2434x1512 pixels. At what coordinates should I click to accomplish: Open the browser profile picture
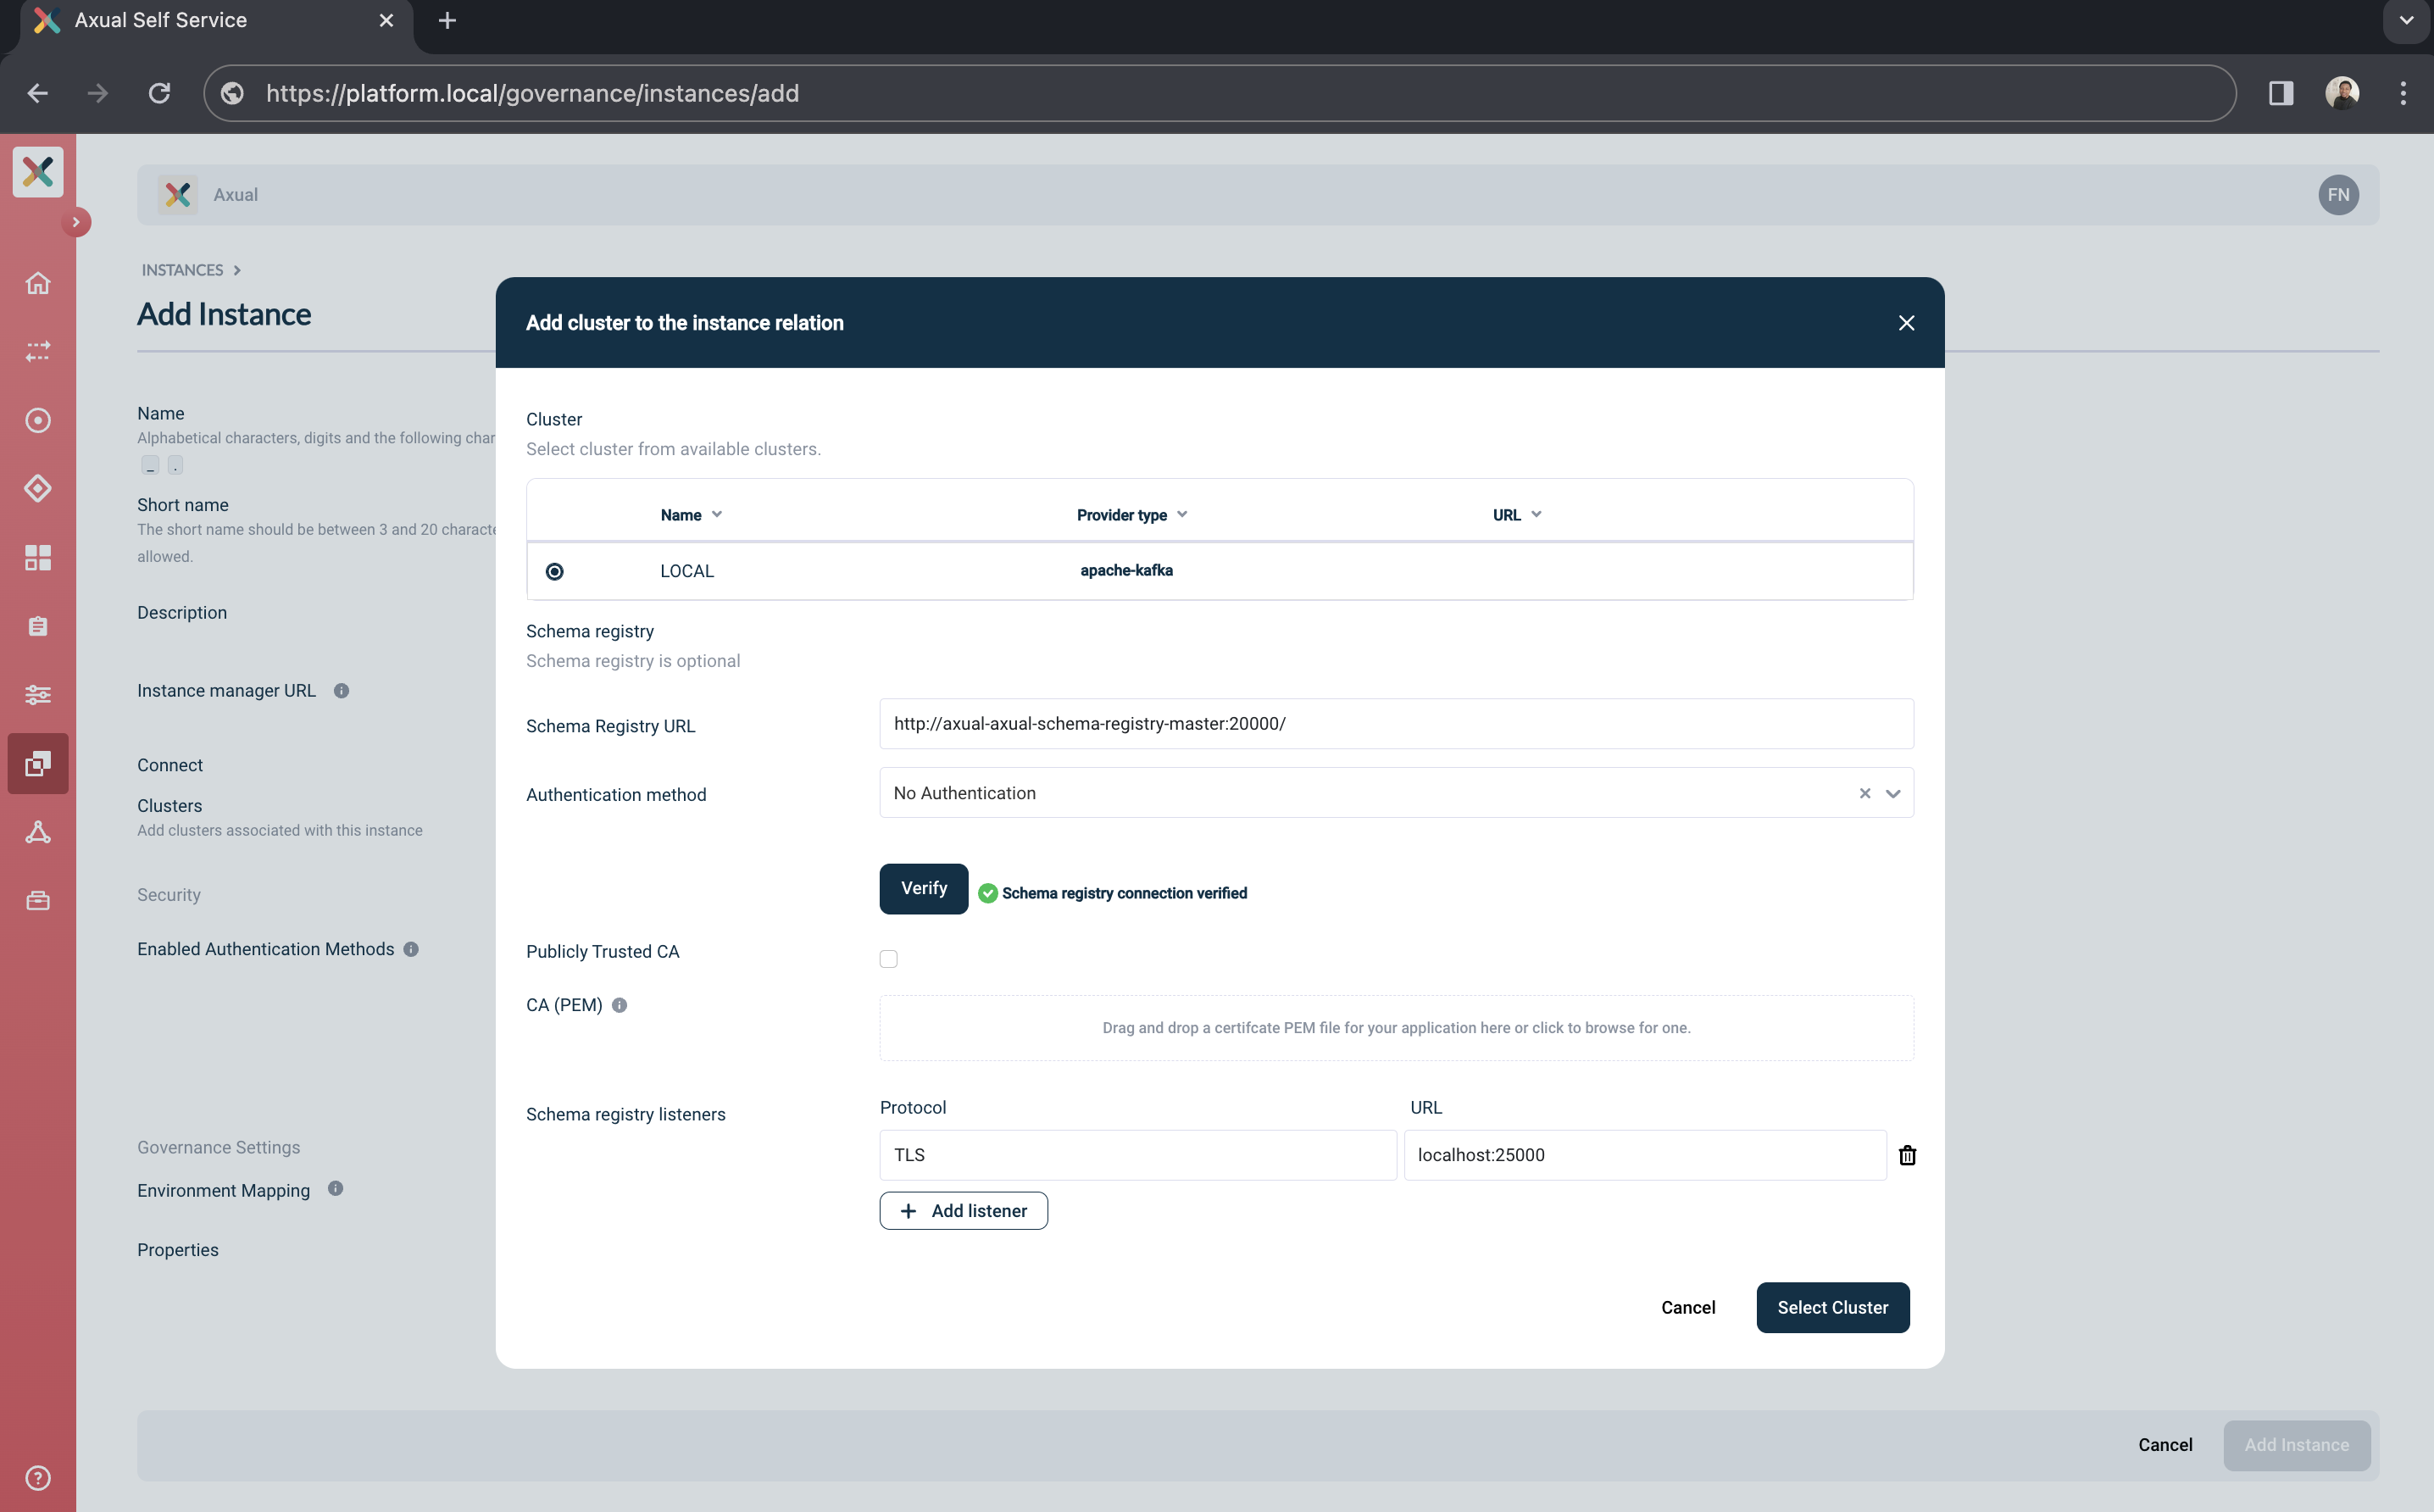[2342, 93]
